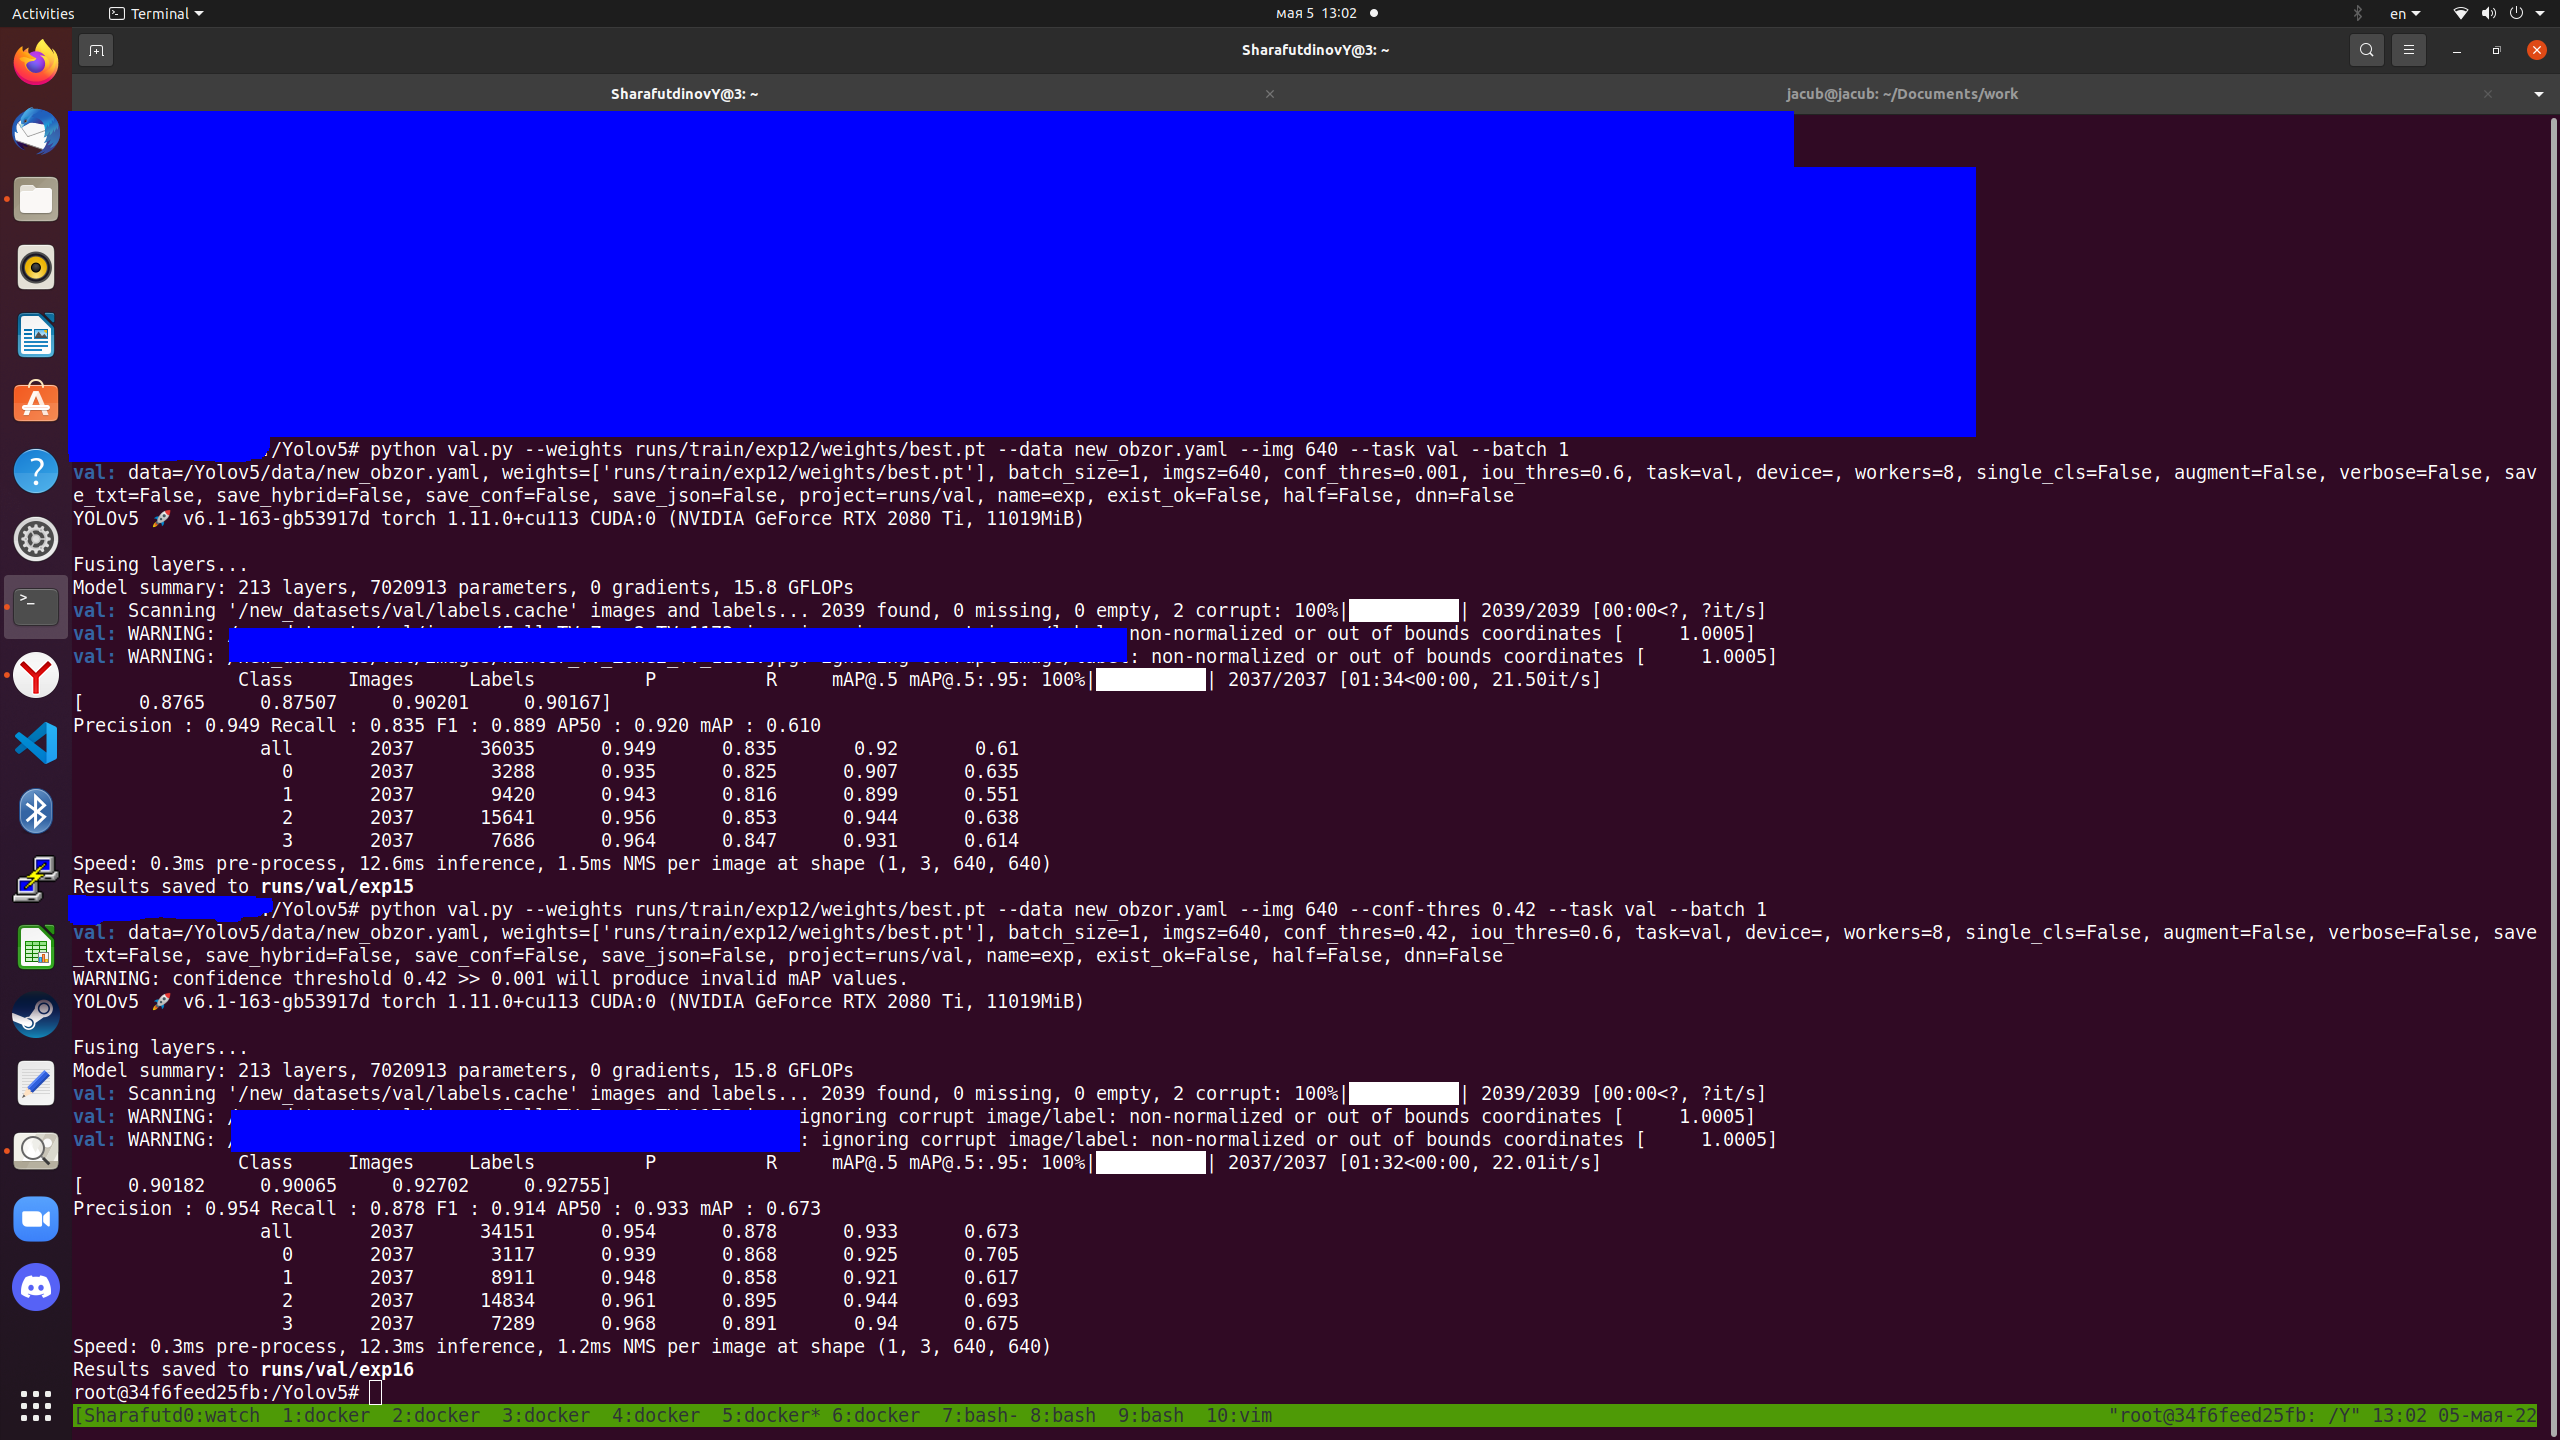The image size is (2560, 1440).
Task: Open the image viewer magnifier dock icon
Action: click(x=36, y=1151)
